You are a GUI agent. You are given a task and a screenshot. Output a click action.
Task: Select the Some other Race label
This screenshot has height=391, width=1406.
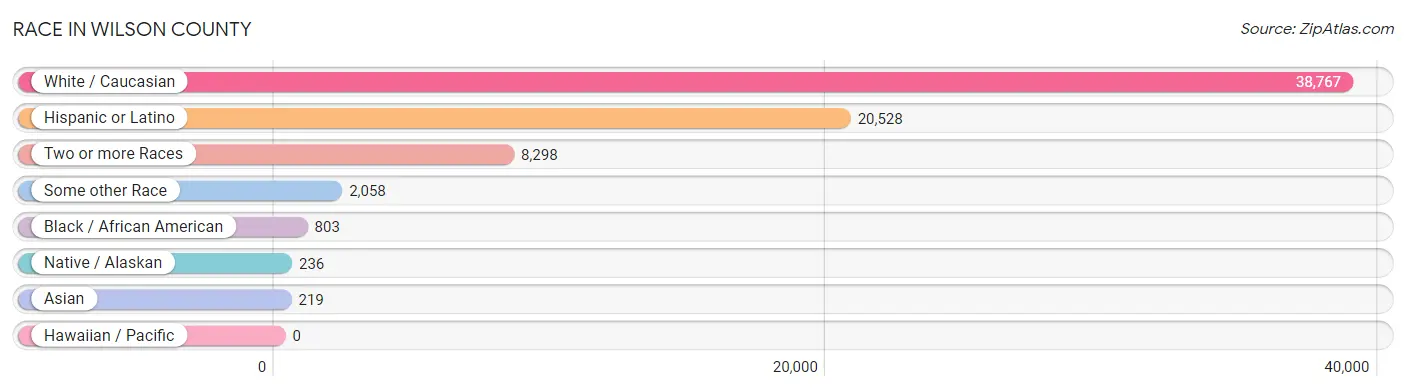[105, 190]
